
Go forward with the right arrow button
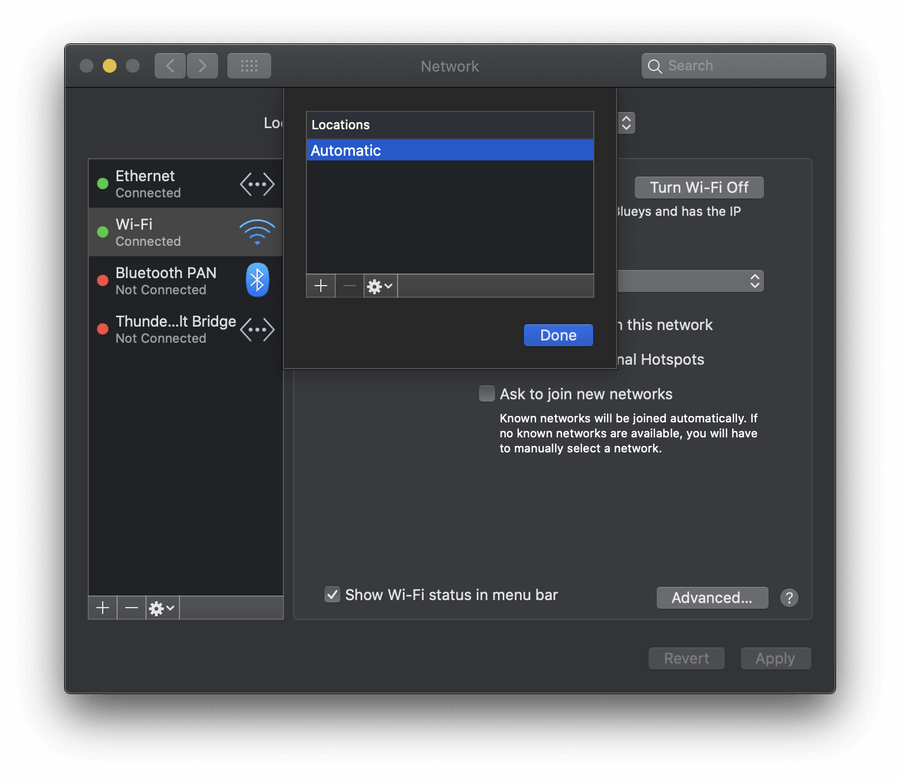(203, 66)
